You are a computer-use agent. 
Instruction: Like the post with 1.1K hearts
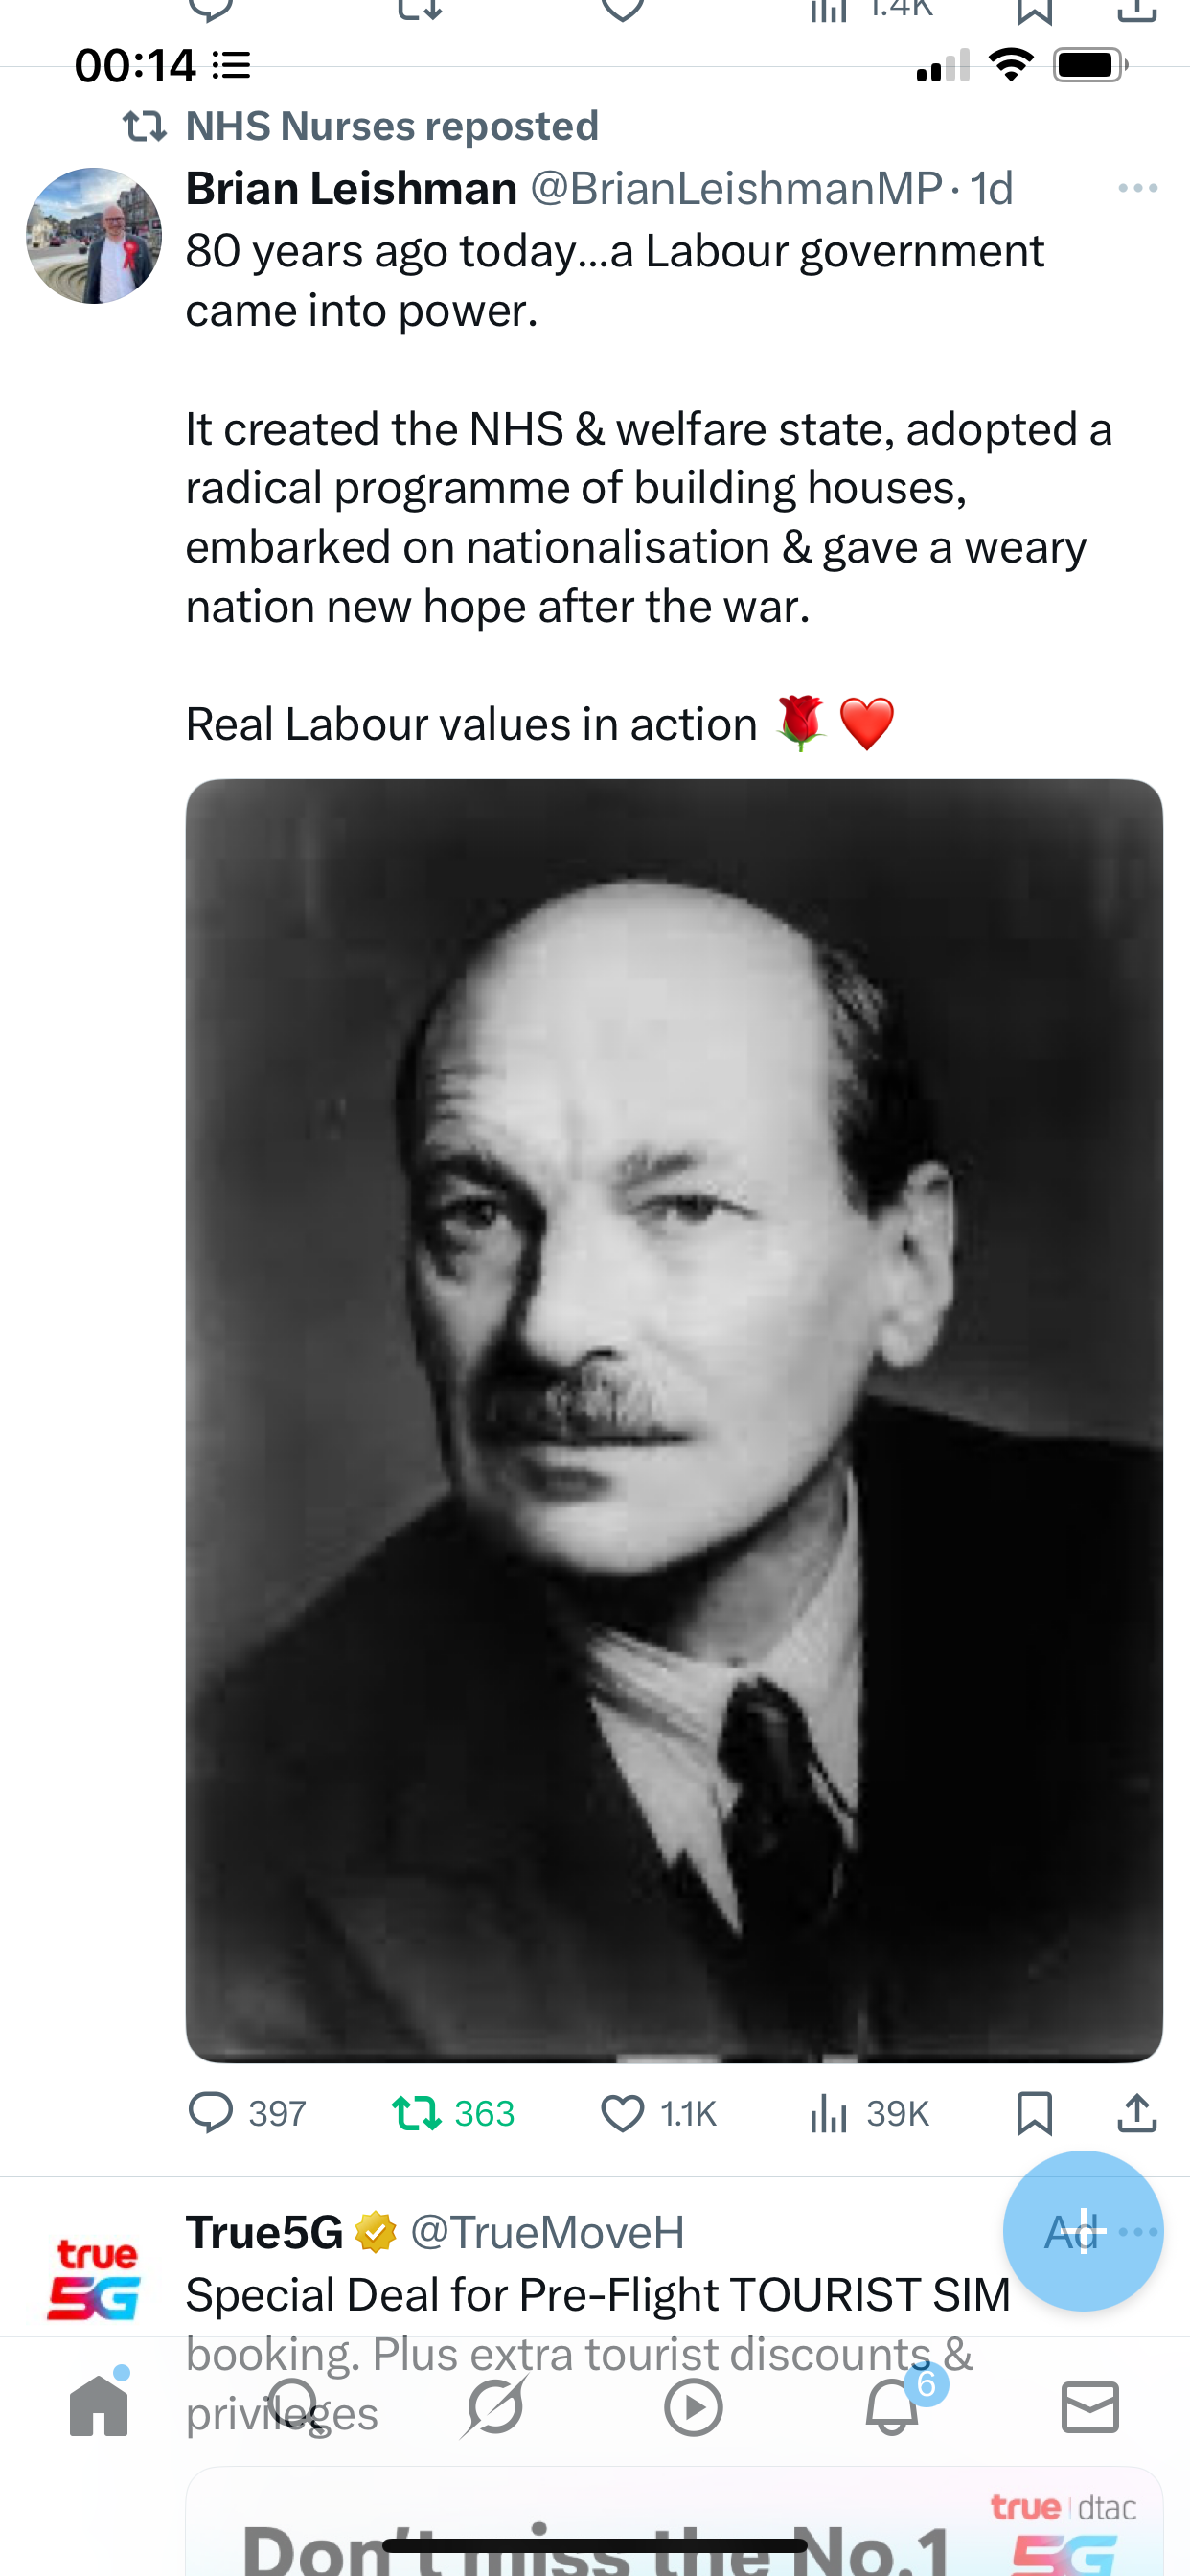(x=622, y=2113)
